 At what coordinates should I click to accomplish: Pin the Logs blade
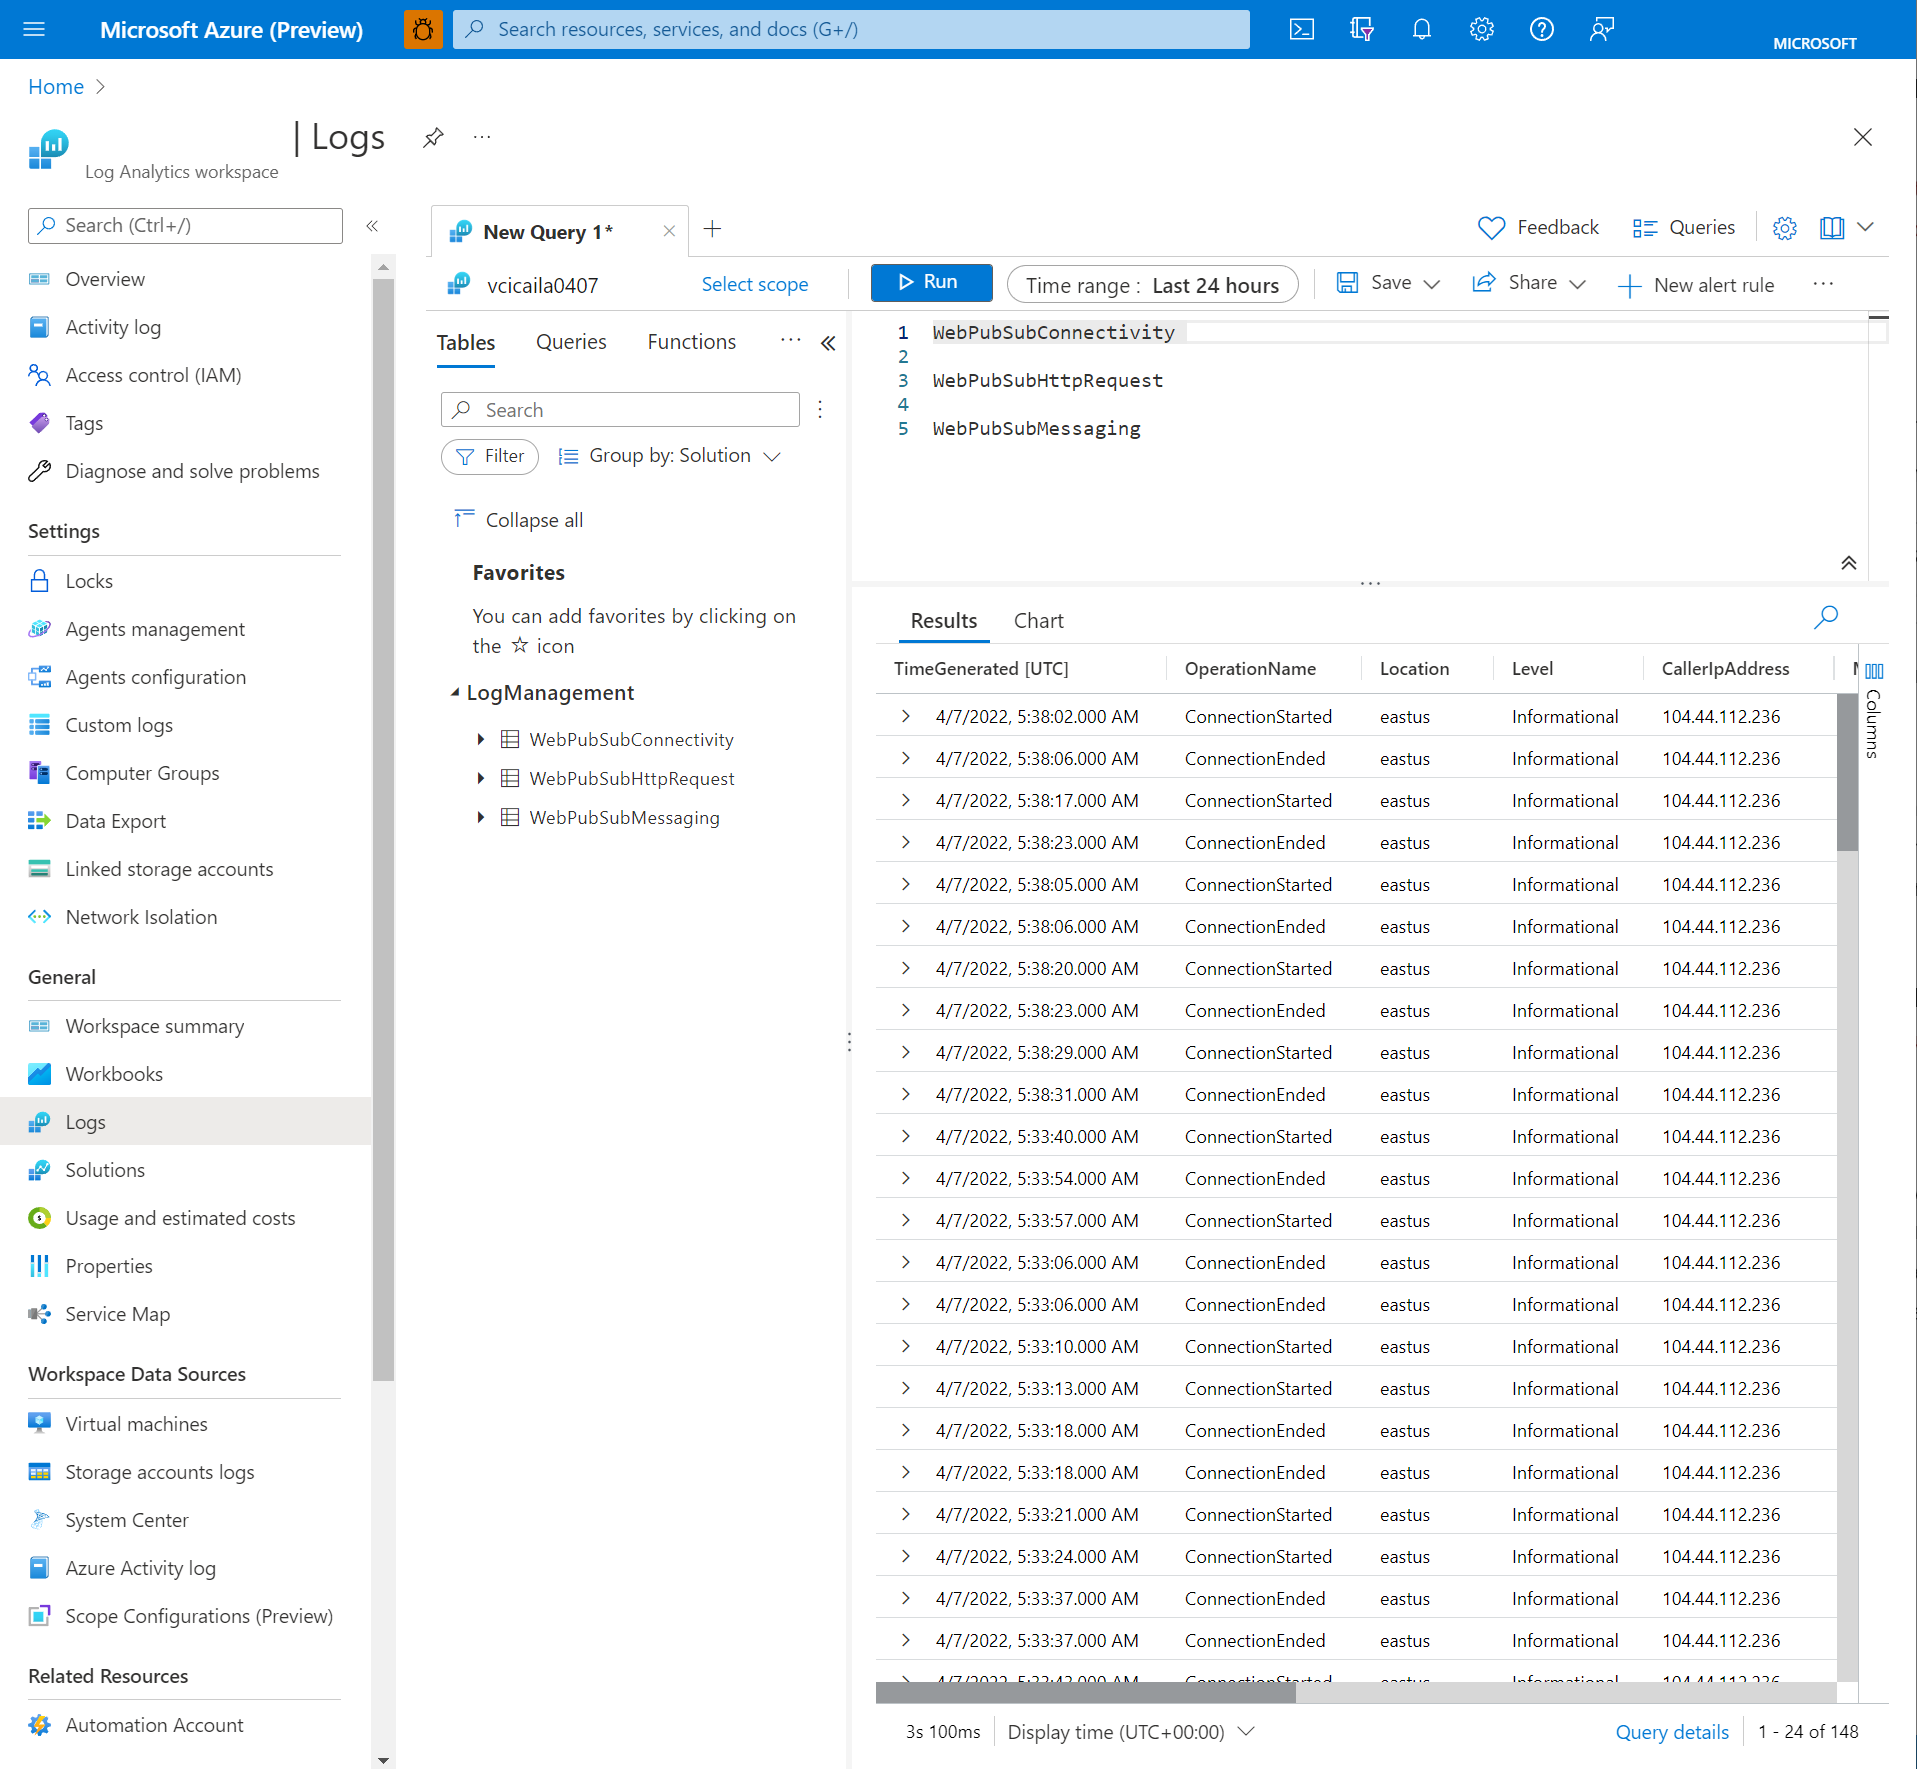click(x=433, y=137)
